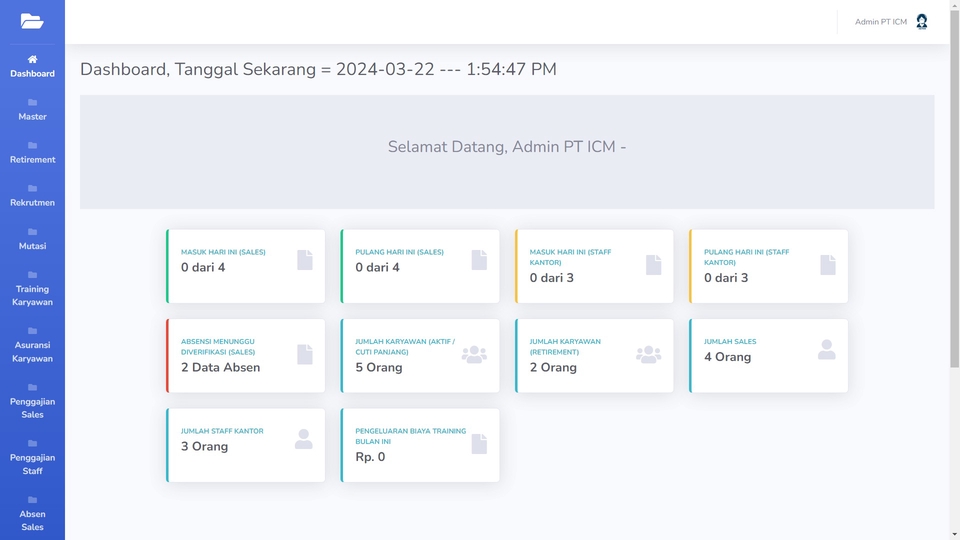Open the Mutasi menu item
The image size is (960, 540).
(32, 238)
